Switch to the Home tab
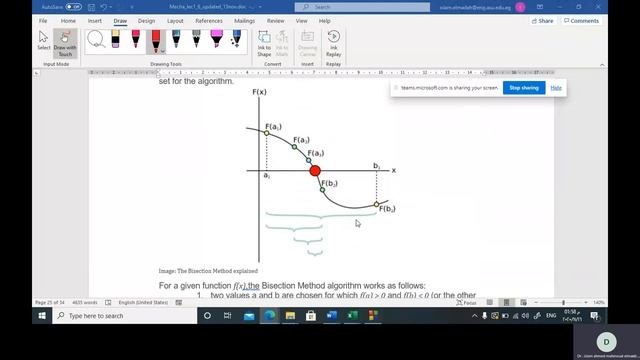Screen dimensions: 640x360 68,21
